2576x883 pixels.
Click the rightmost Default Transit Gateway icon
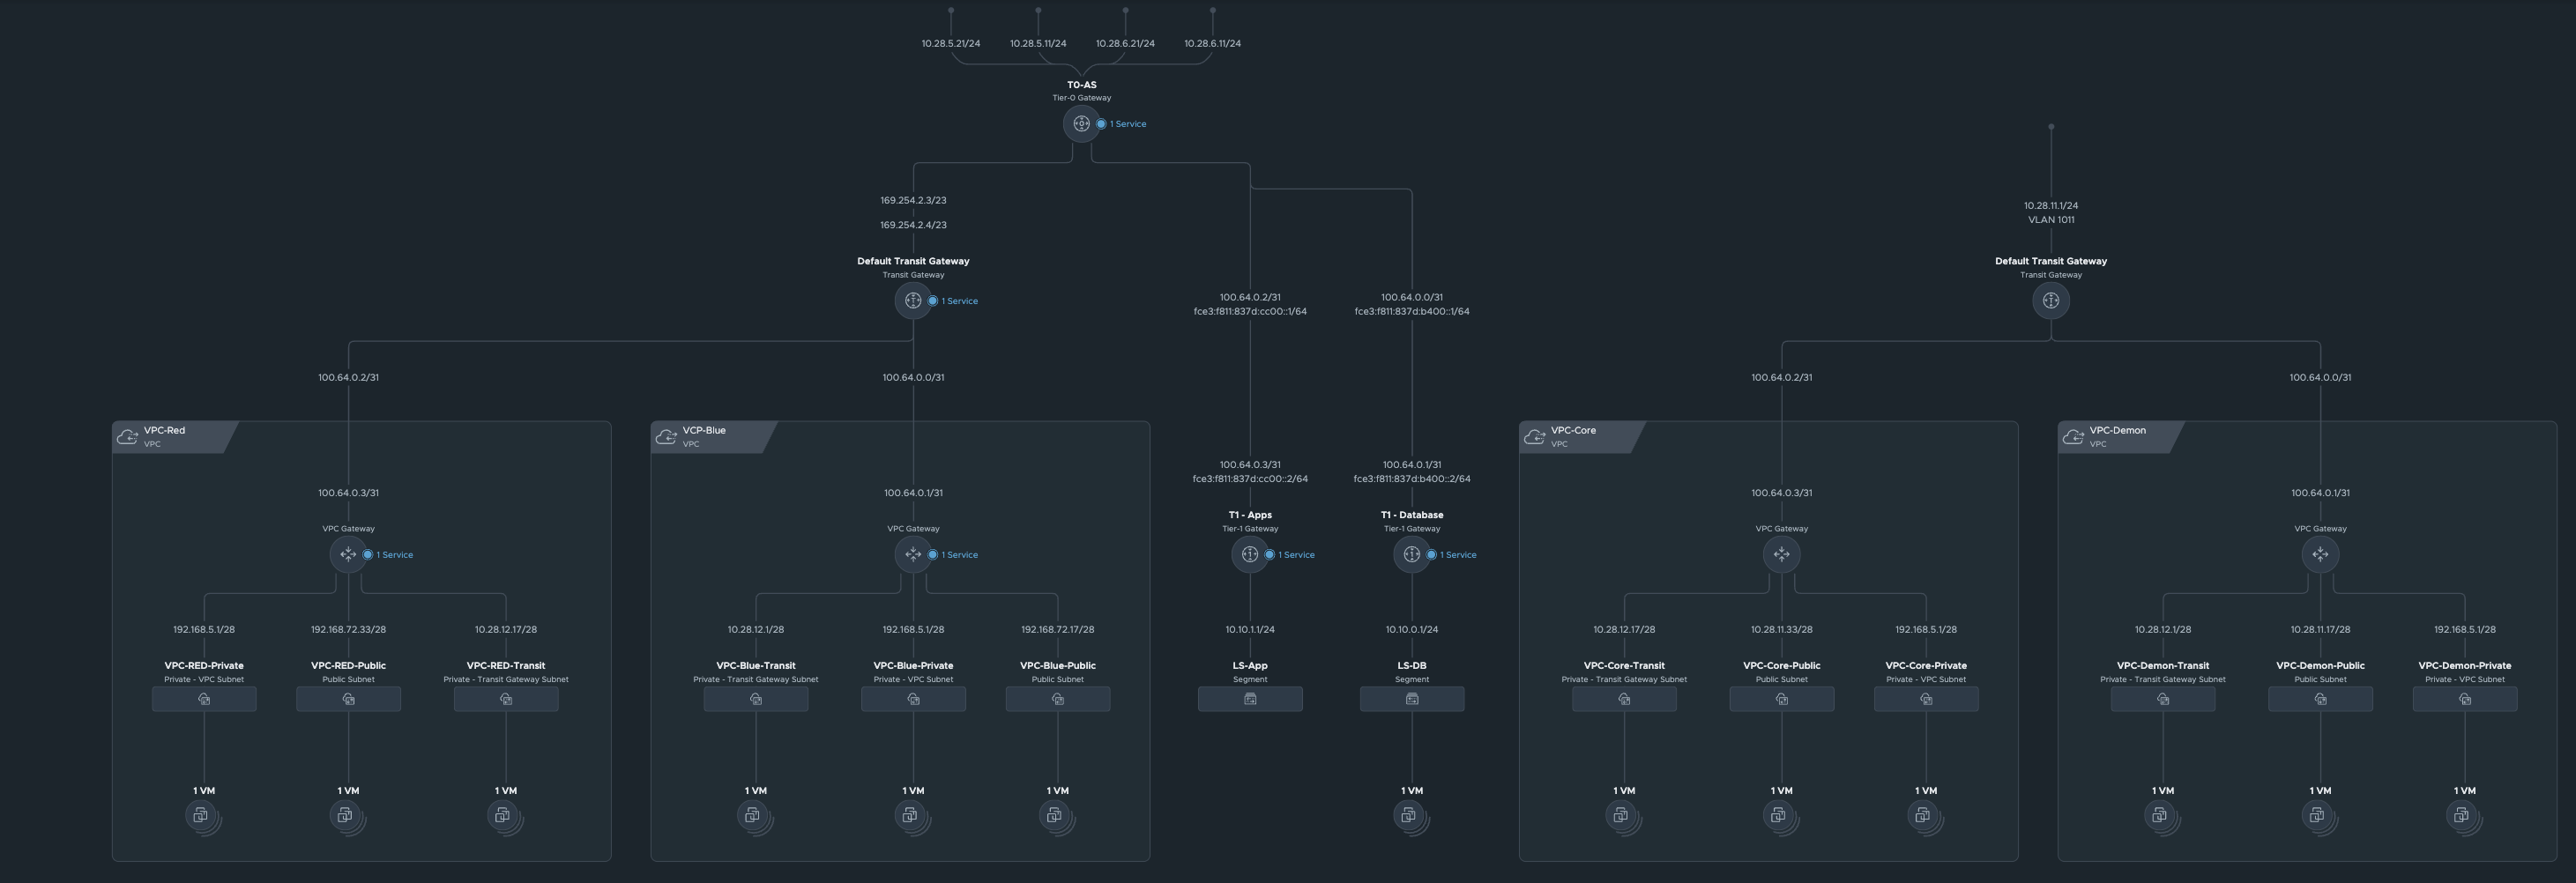(2051, 300)
